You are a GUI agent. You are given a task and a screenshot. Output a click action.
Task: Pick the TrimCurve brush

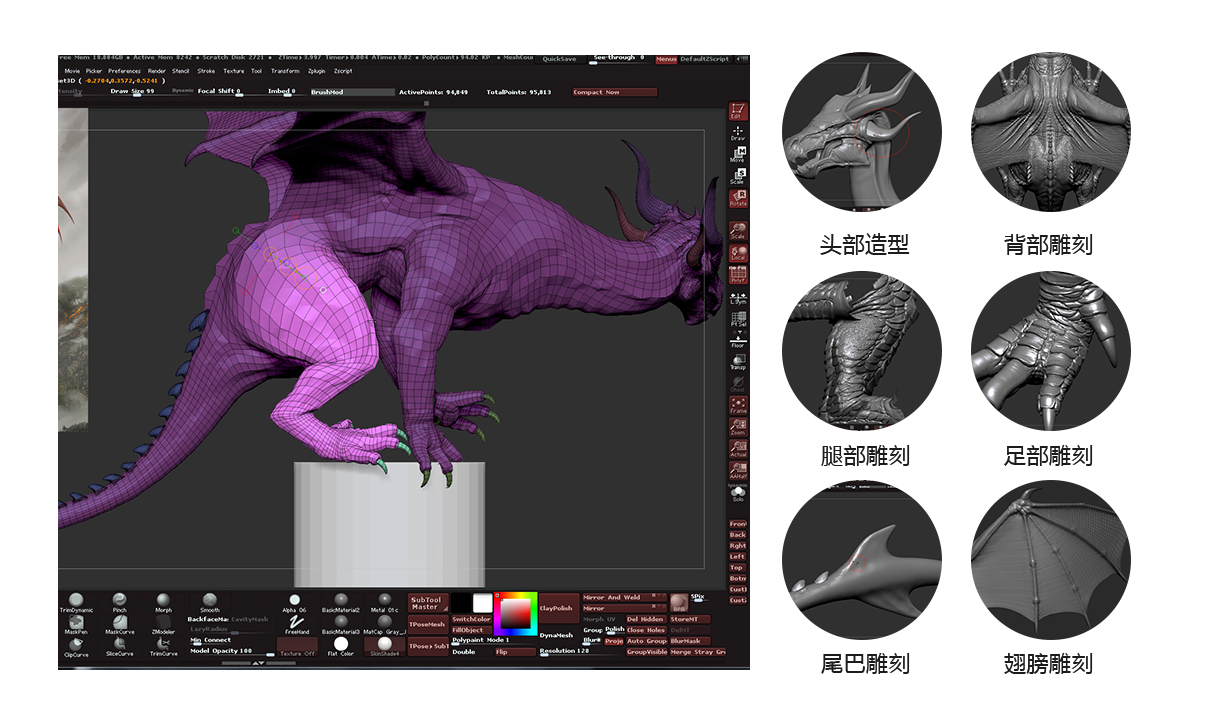pyautogui.click(x=163, y=647)
